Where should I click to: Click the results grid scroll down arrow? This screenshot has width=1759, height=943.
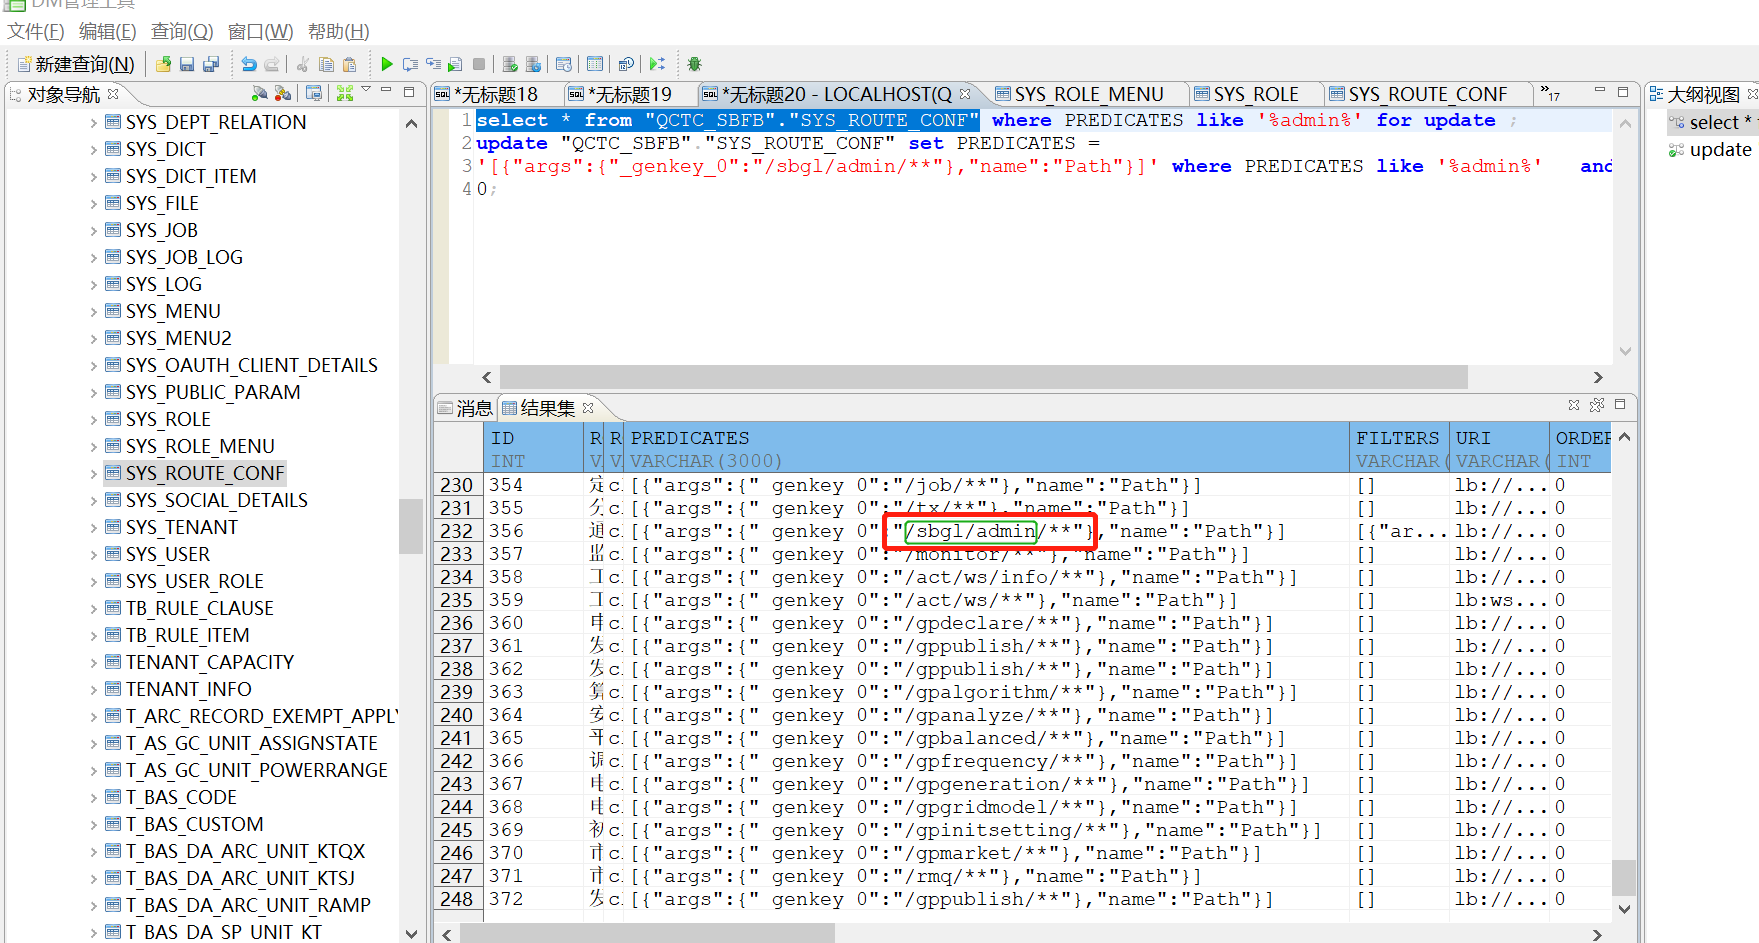pos(1624,909)
